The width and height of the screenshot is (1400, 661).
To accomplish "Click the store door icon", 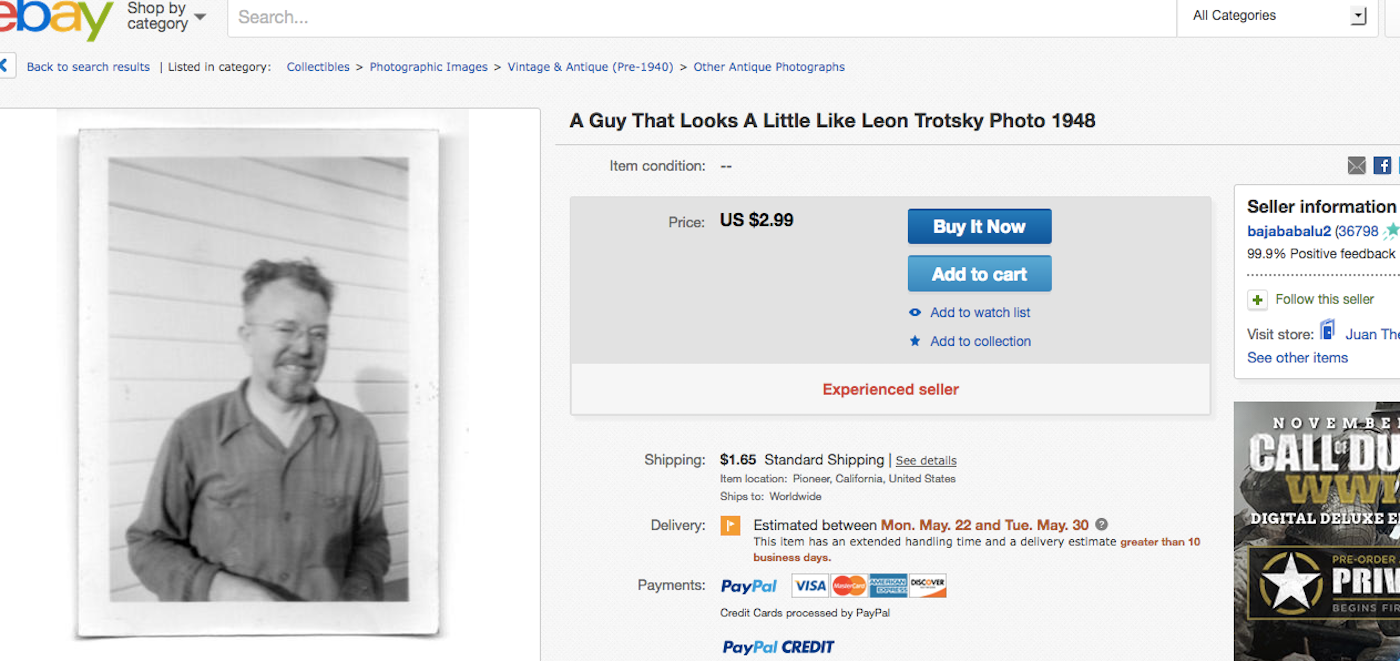I will point(1328,330).
